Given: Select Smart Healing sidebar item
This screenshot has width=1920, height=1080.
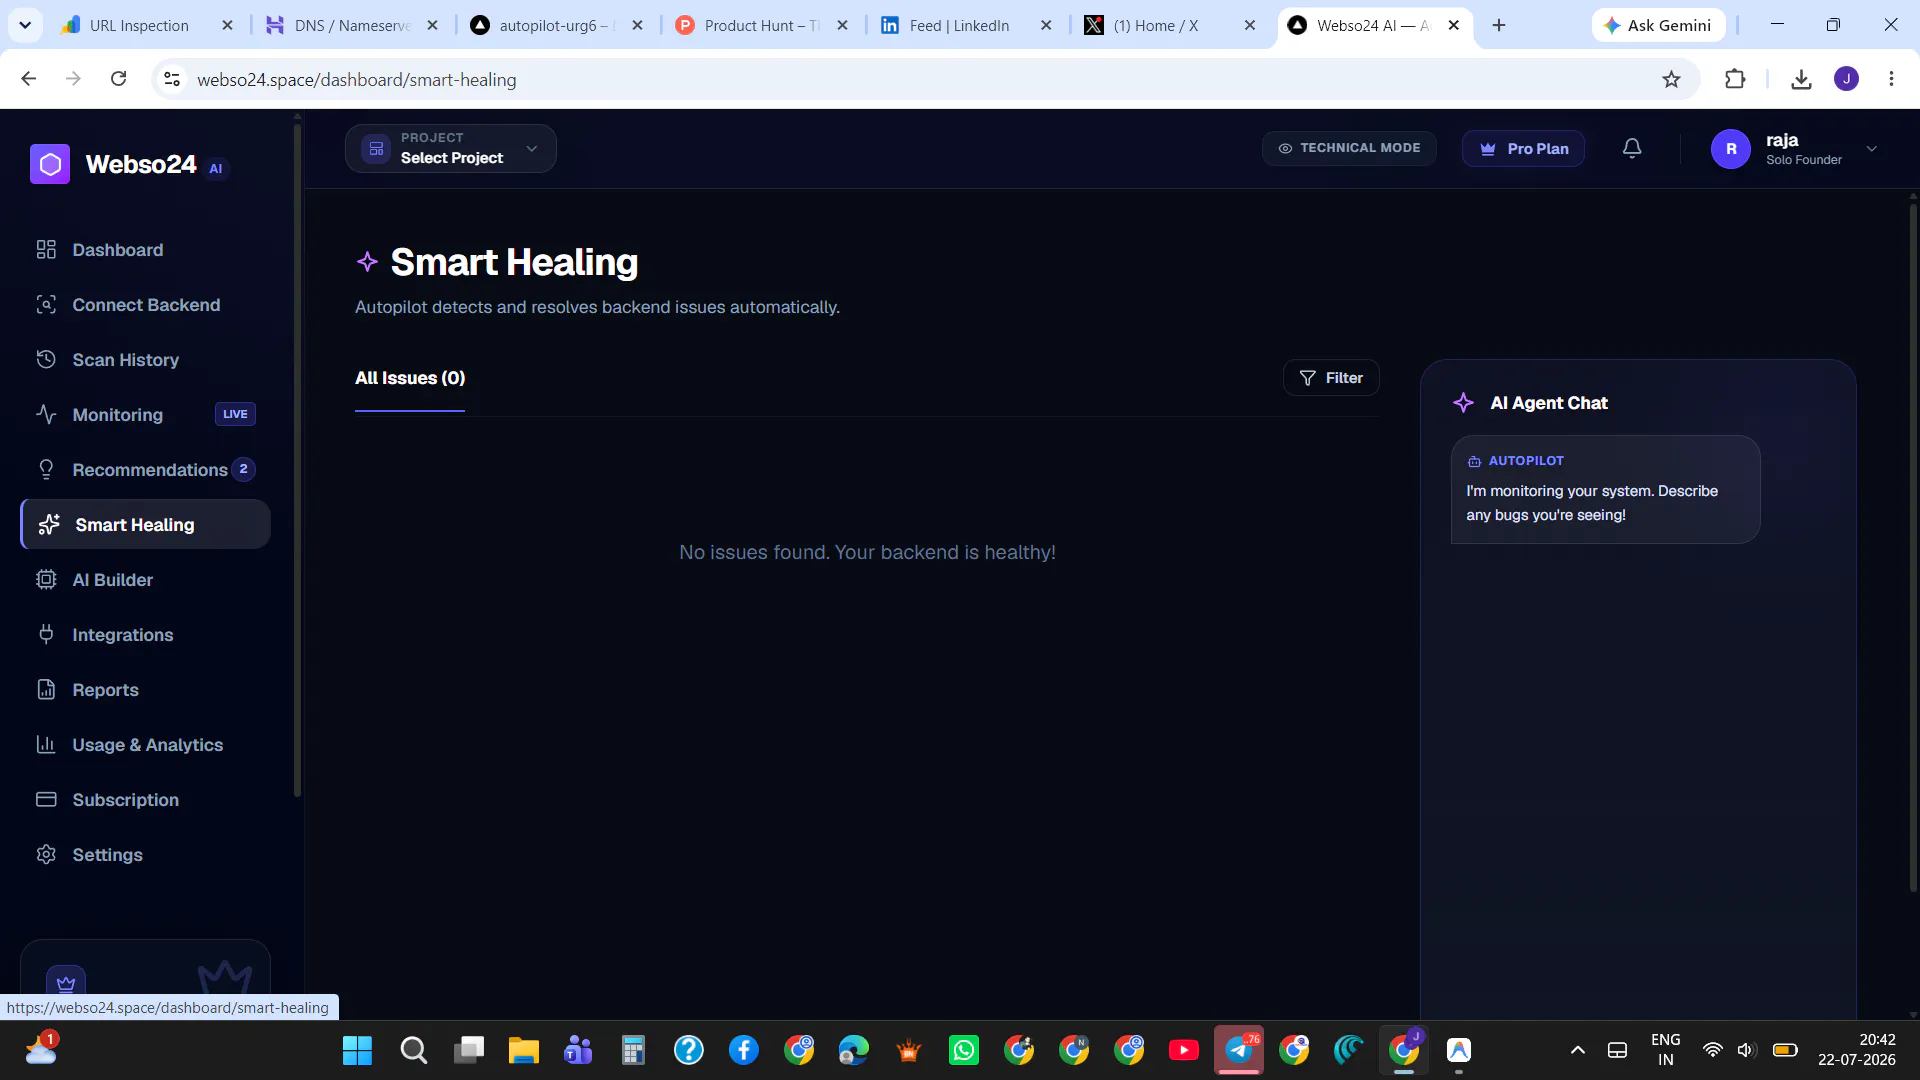Looking at the screenshot, I should 145,525.
